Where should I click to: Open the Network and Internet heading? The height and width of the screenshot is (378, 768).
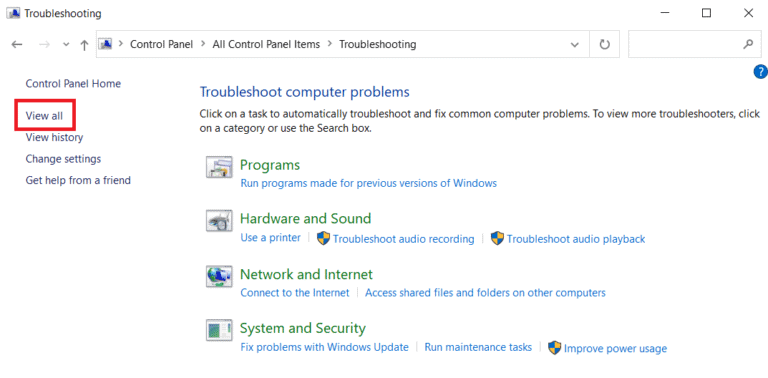click(306, 274)
